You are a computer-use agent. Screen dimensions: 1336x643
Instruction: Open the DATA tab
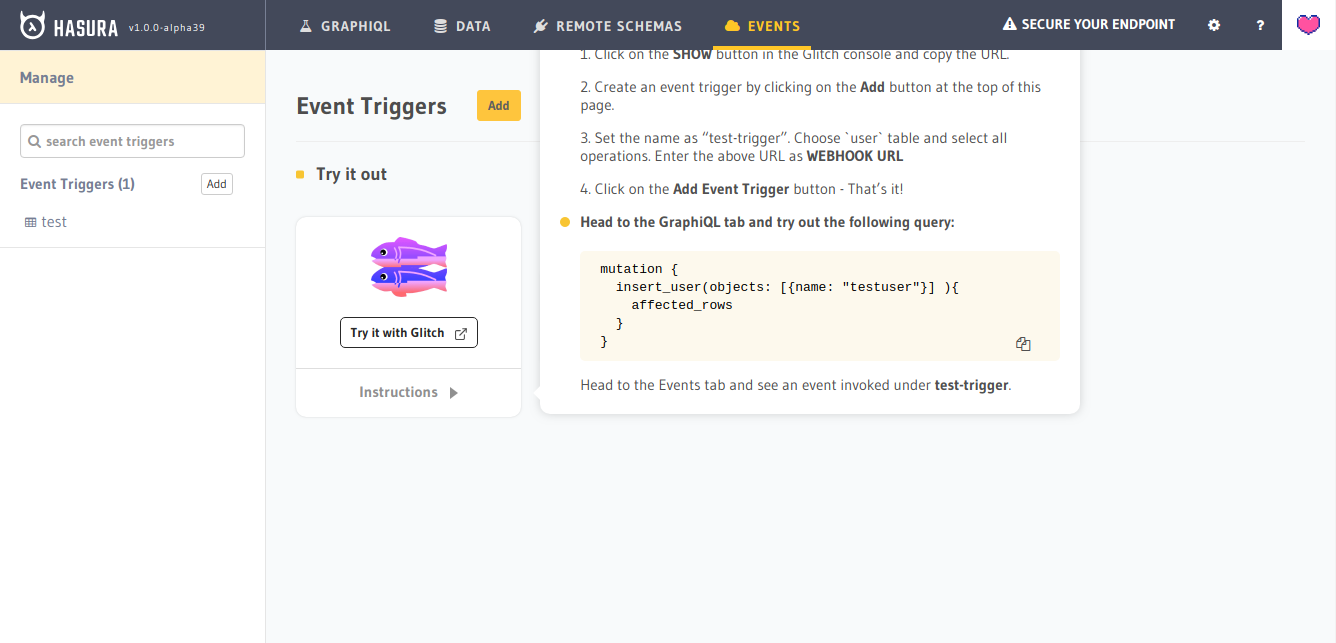462,26
